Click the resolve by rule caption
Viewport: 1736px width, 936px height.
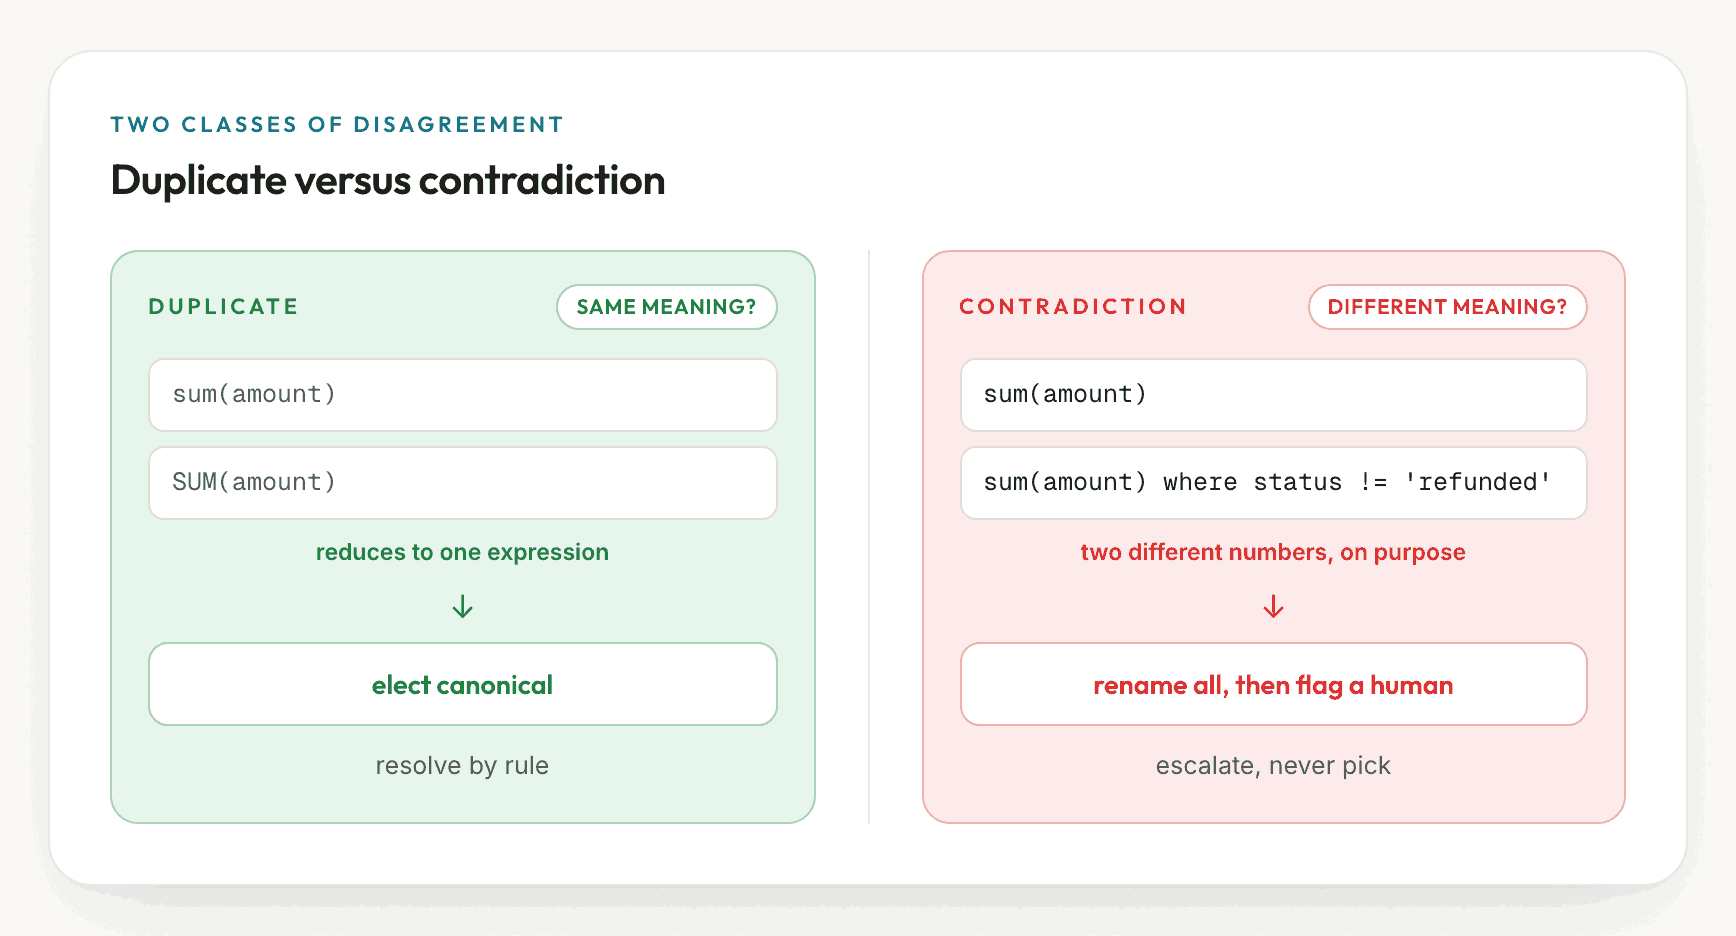[462, 765]
